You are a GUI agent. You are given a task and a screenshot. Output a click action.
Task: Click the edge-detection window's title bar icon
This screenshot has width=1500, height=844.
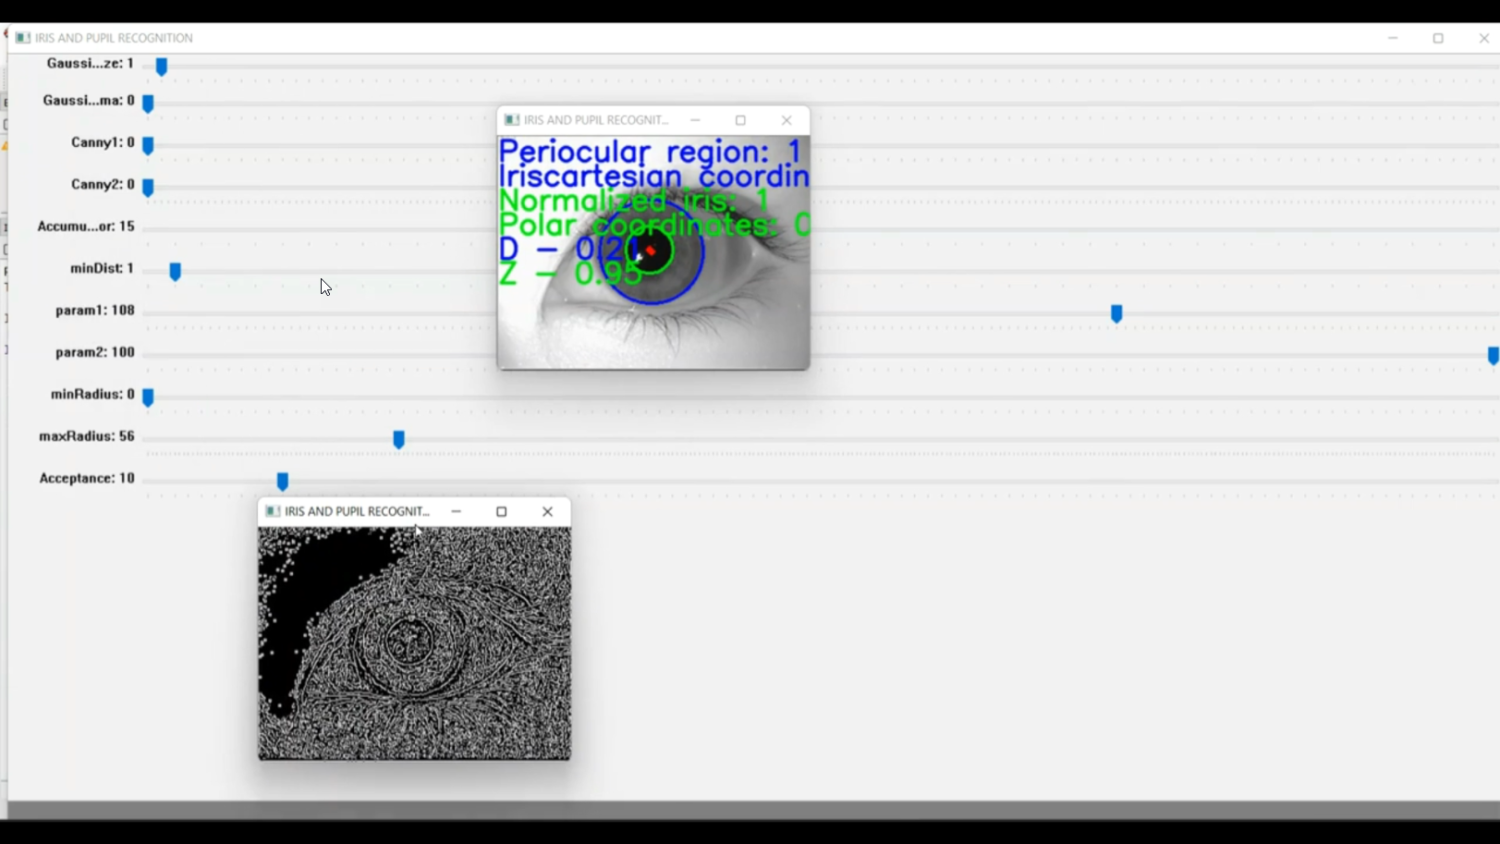[273, 511]
